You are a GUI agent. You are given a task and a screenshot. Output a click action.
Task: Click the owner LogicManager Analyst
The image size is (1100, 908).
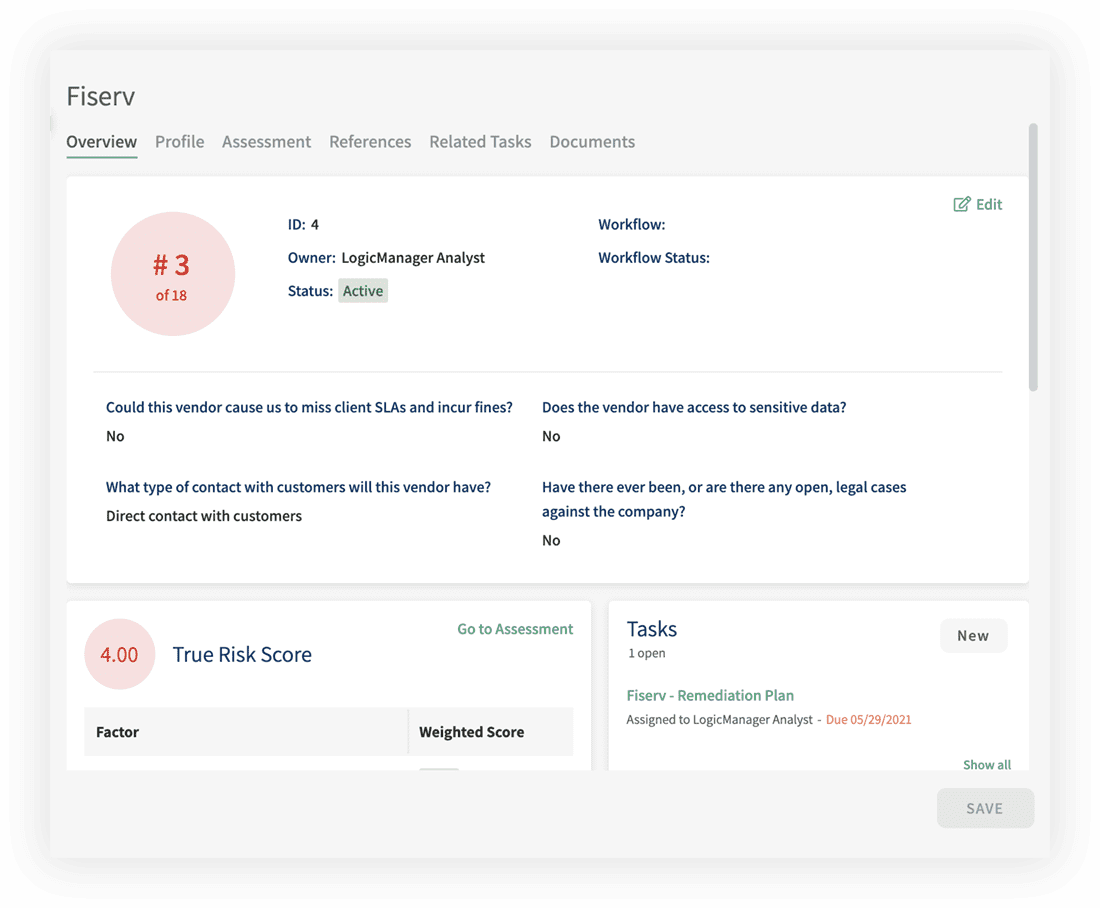(415, 257)
